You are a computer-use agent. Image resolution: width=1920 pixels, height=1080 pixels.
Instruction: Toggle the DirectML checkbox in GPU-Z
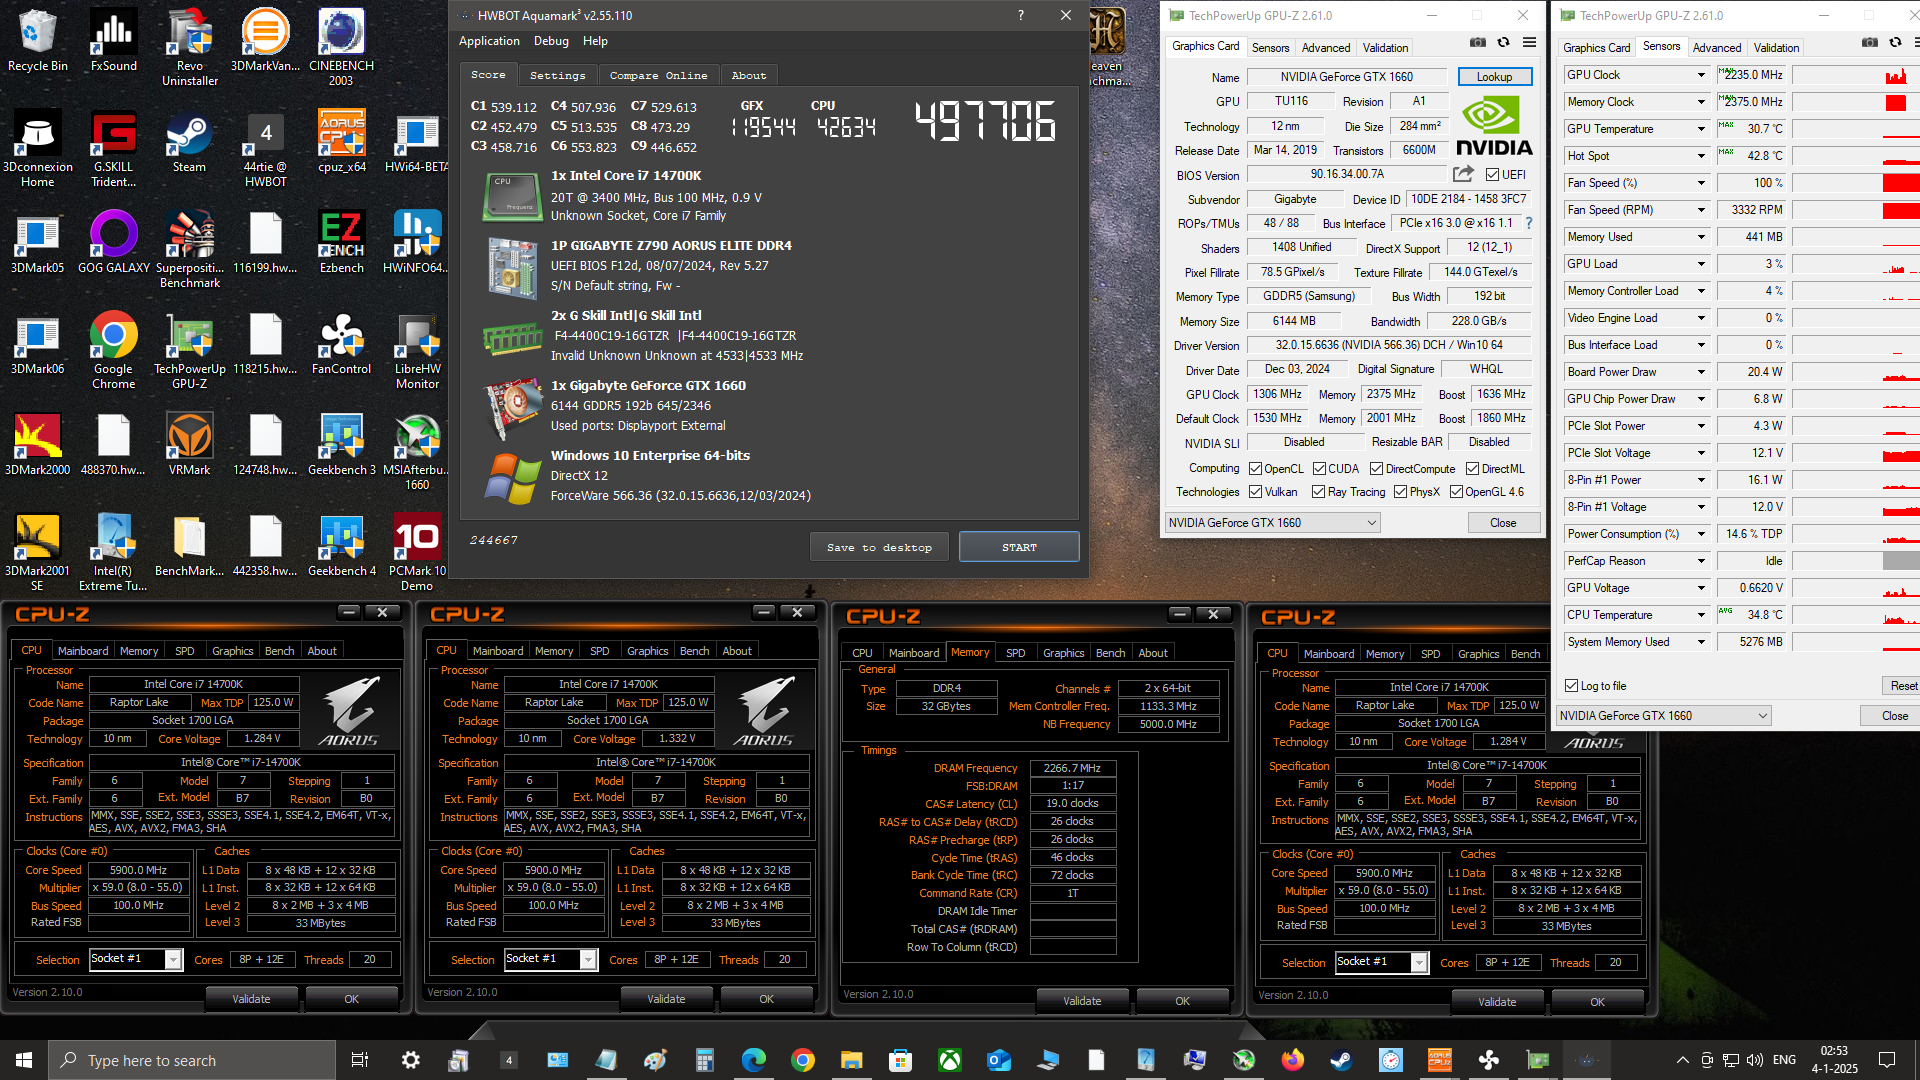coord(1472,469)
